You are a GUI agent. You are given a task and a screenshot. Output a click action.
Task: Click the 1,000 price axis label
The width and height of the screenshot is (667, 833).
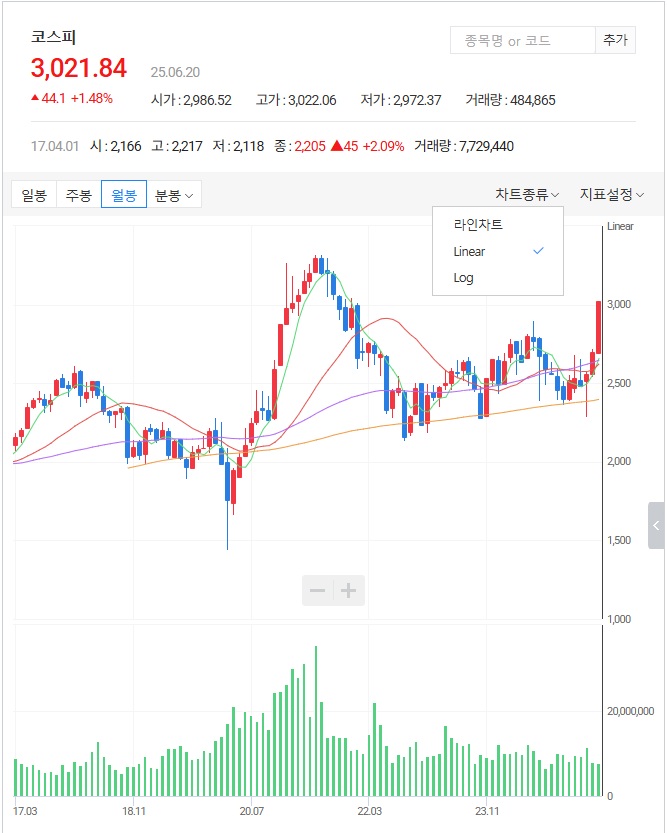click(619, 619)
